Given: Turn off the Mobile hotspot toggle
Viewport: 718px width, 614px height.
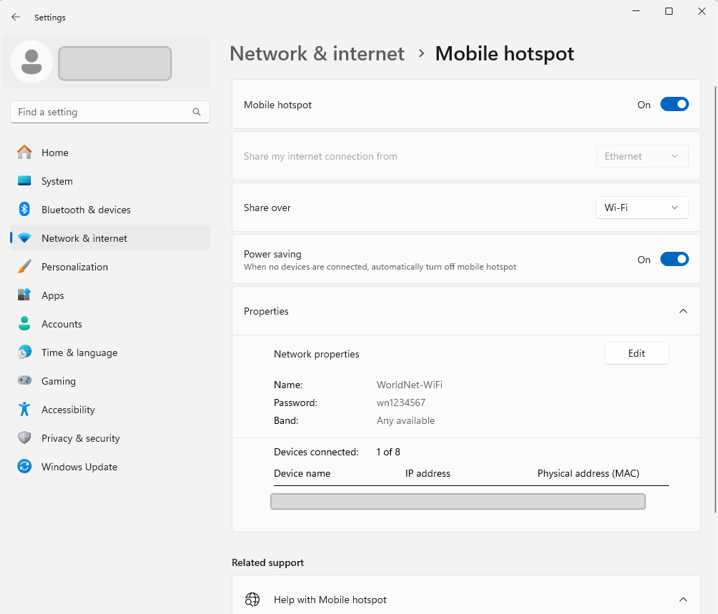Looking at the screenshot, I should pyautogui.click(x=674, y=104).
